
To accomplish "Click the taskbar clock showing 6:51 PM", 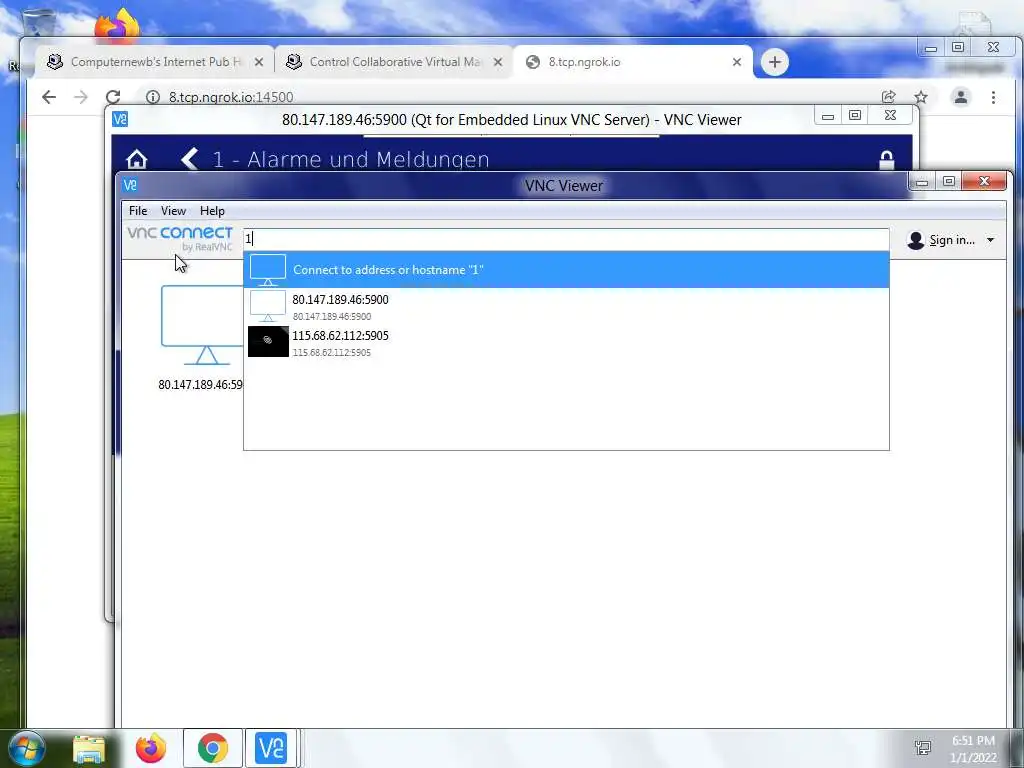I will (x=973, y=749).
